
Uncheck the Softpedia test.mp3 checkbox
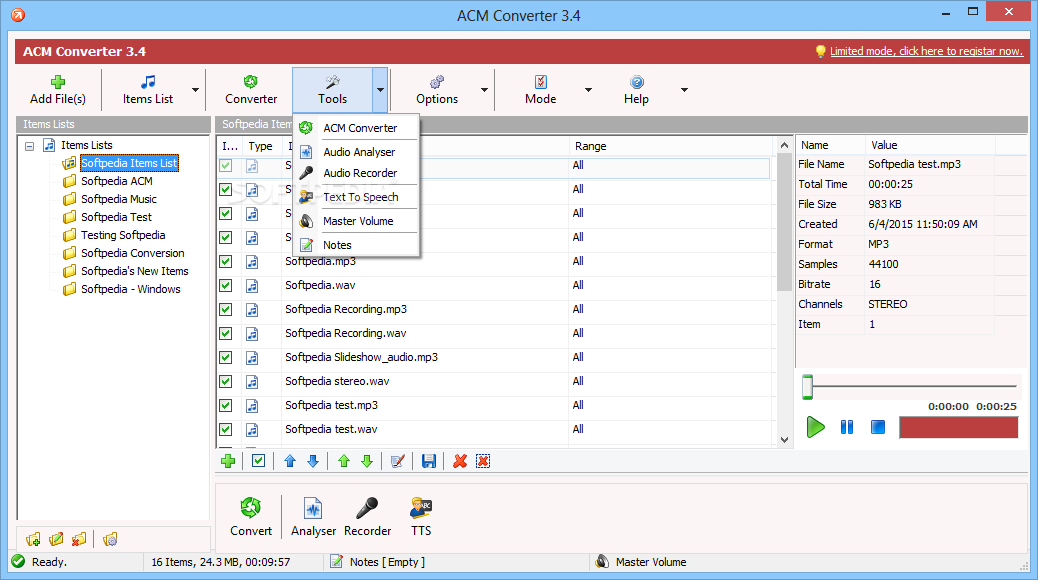[x=226, y=405]
